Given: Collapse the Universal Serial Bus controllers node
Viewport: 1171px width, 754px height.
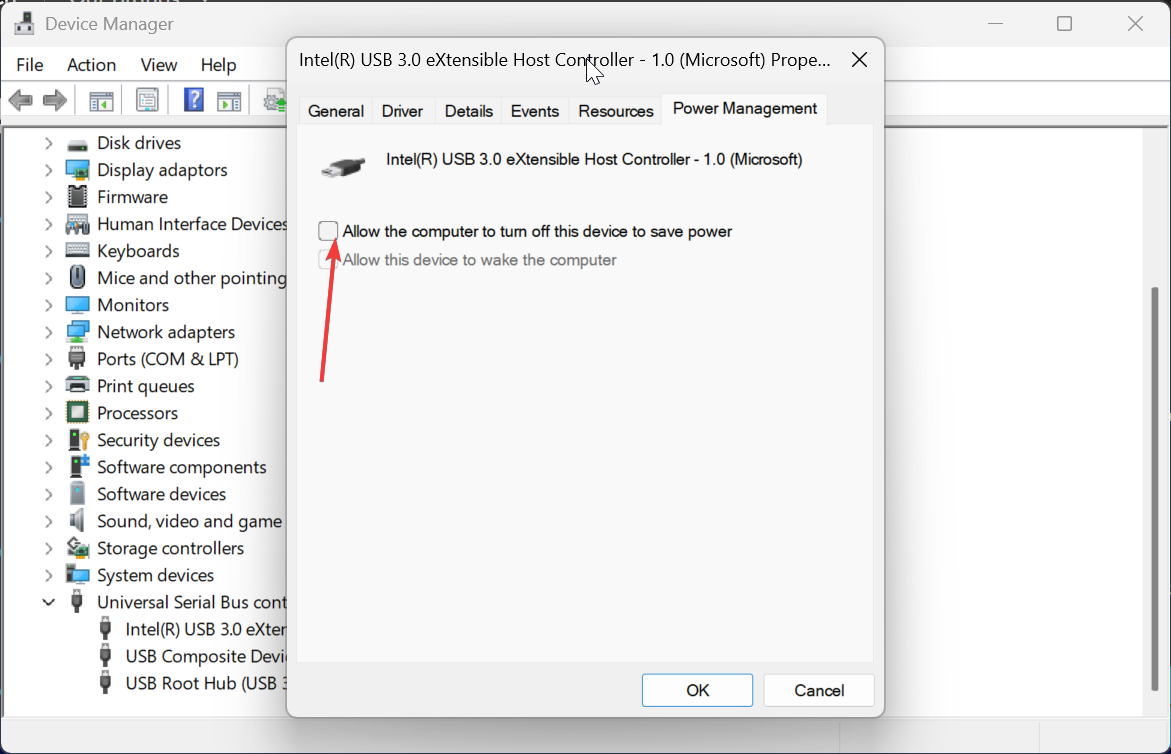Looking at the screenshot, I should click(x=49, y=602).
